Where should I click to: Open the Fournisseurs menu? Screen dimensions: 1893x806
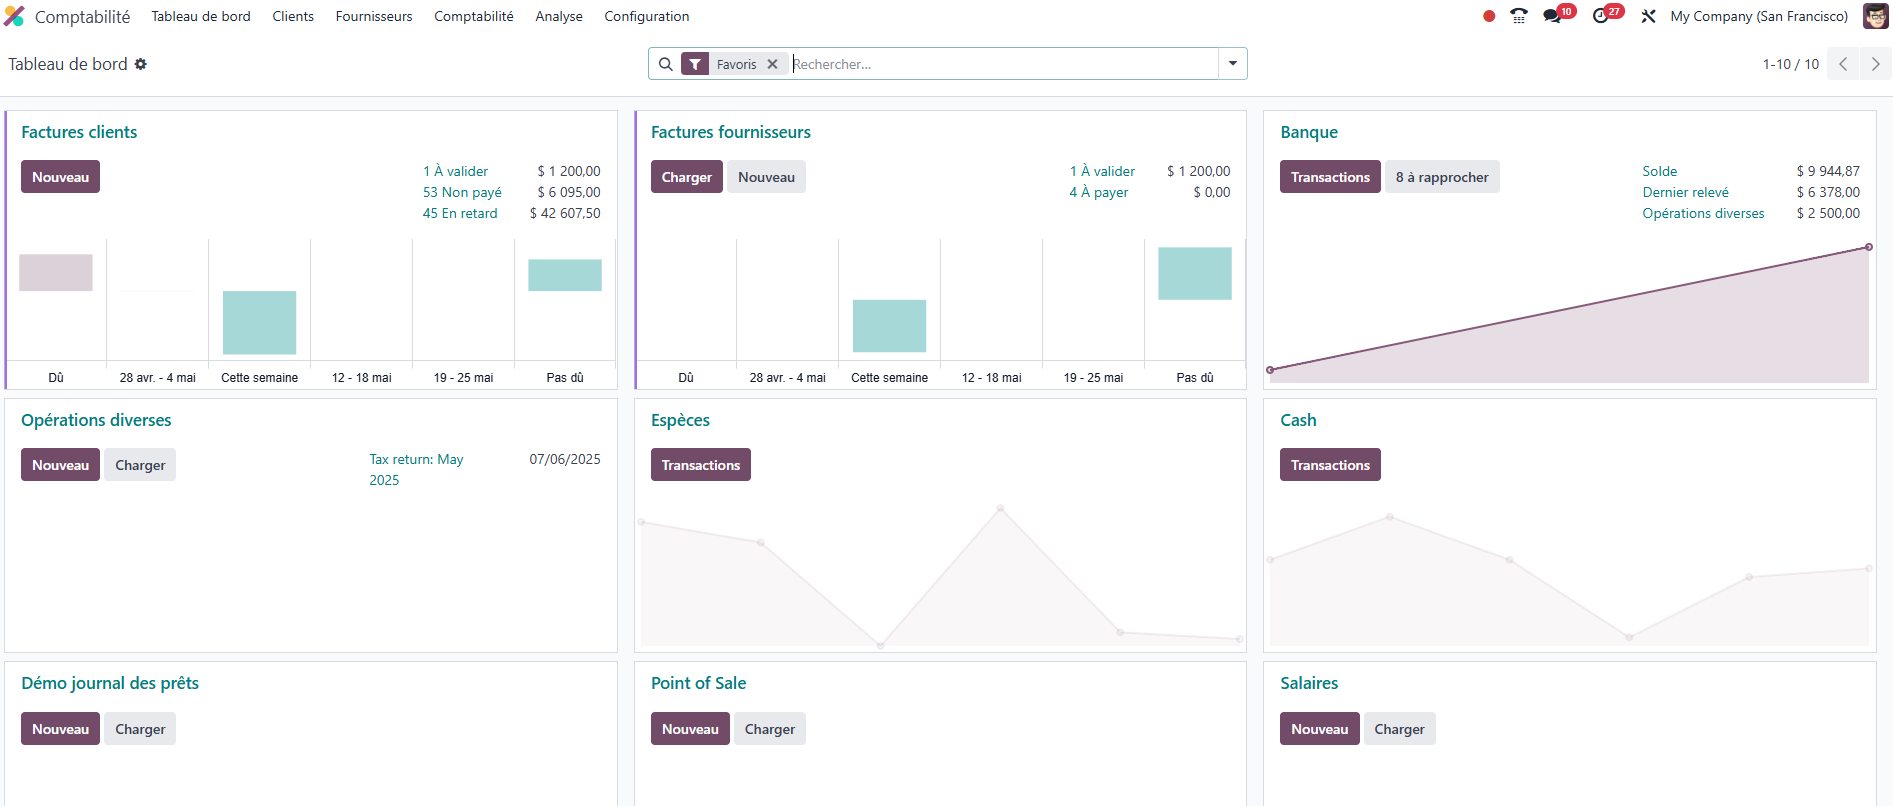pyautogui.click(x=374, y=16)
